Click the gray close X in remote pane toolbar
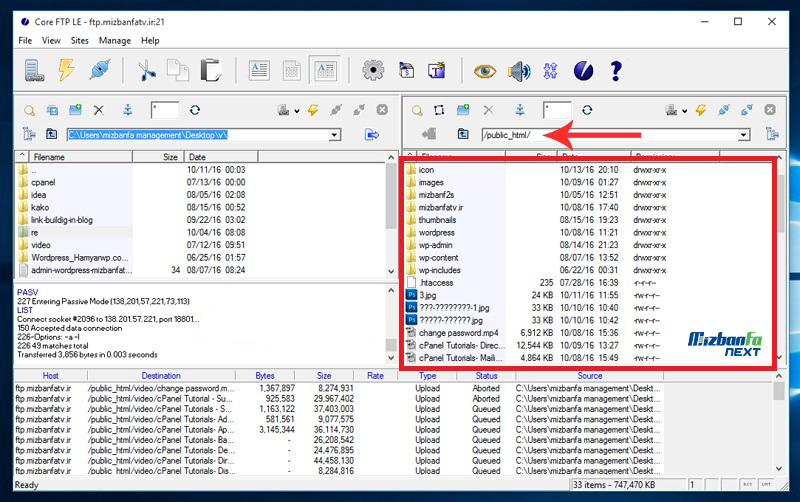Image resolution: width=800 pixels, height=502 pixels. click(x=770, y=110)
